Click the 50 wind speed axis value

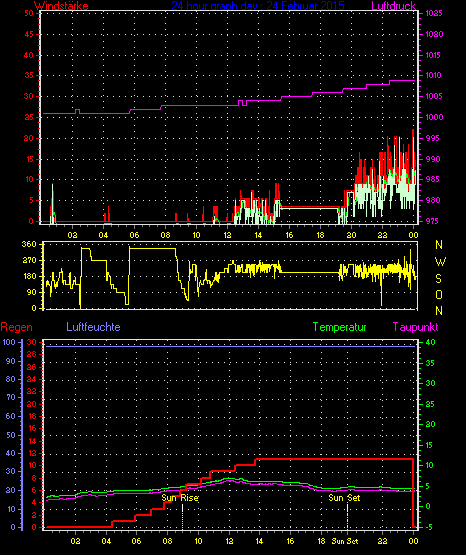point(29,13)
